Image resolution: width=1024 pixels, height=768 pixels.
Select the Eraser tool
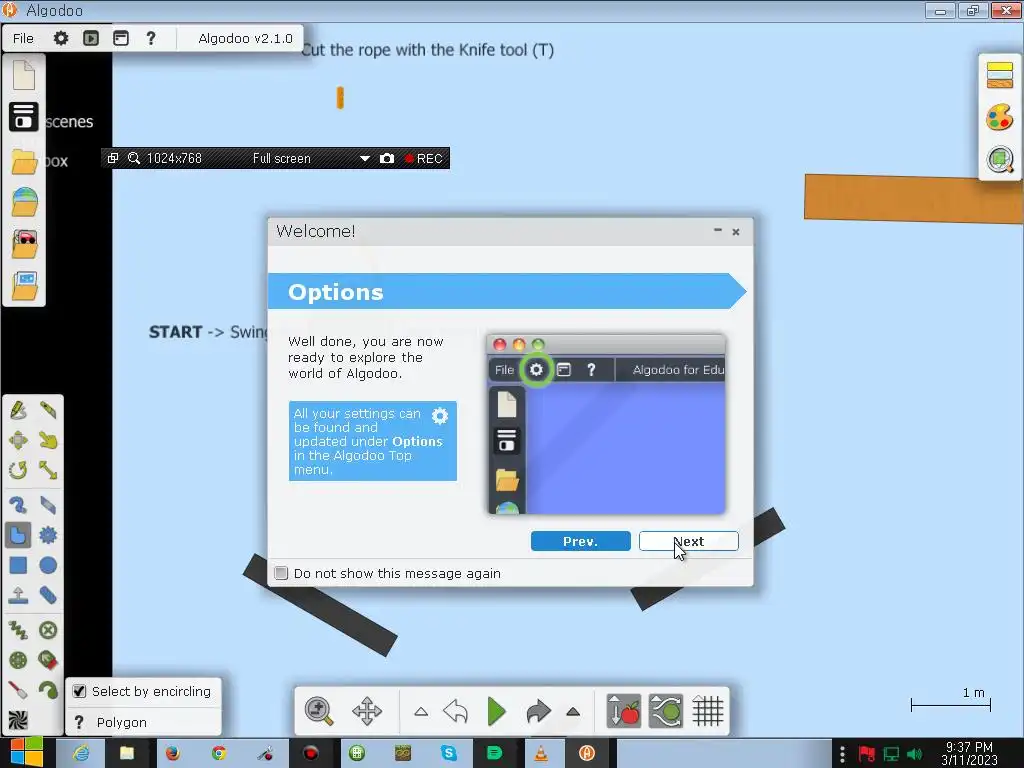tap(48, 505)
